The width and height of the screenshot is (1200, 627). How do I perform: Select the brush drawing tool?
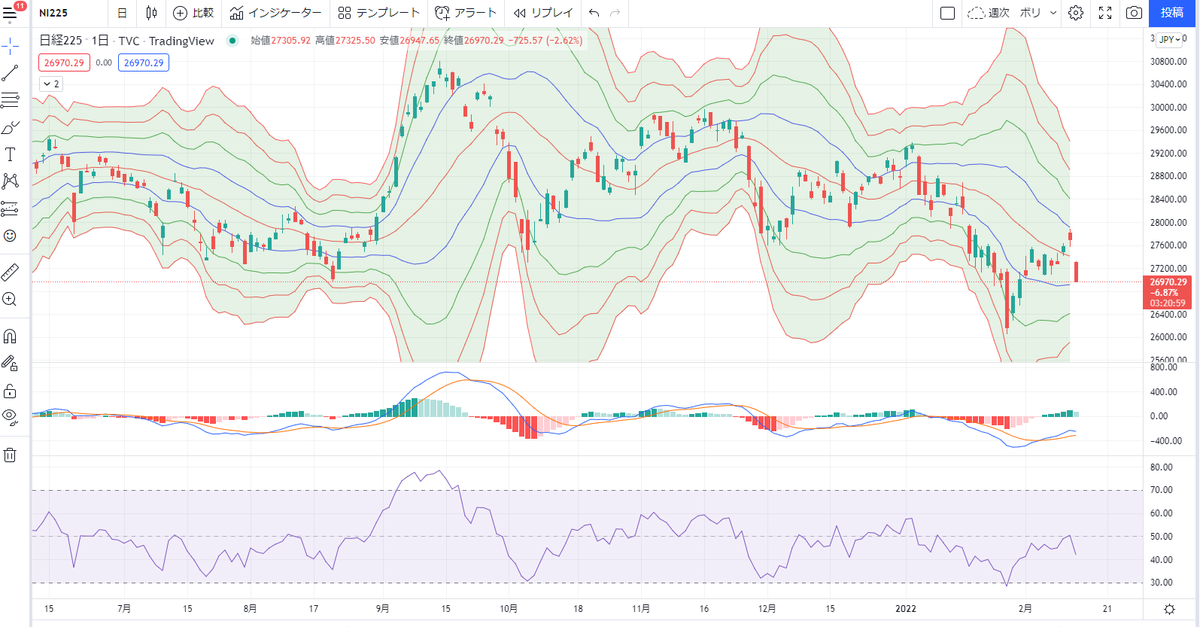coord(10,127)
